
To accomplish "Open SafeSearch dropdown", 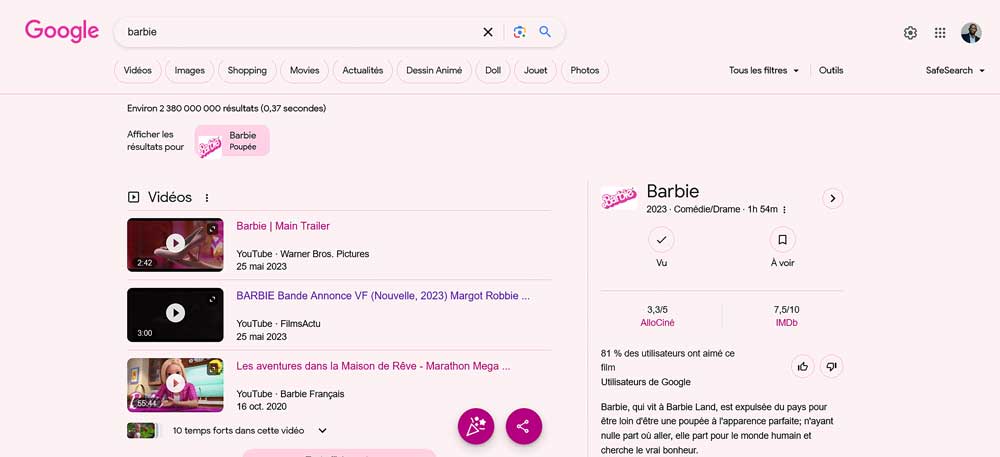I will pos(955,71).
